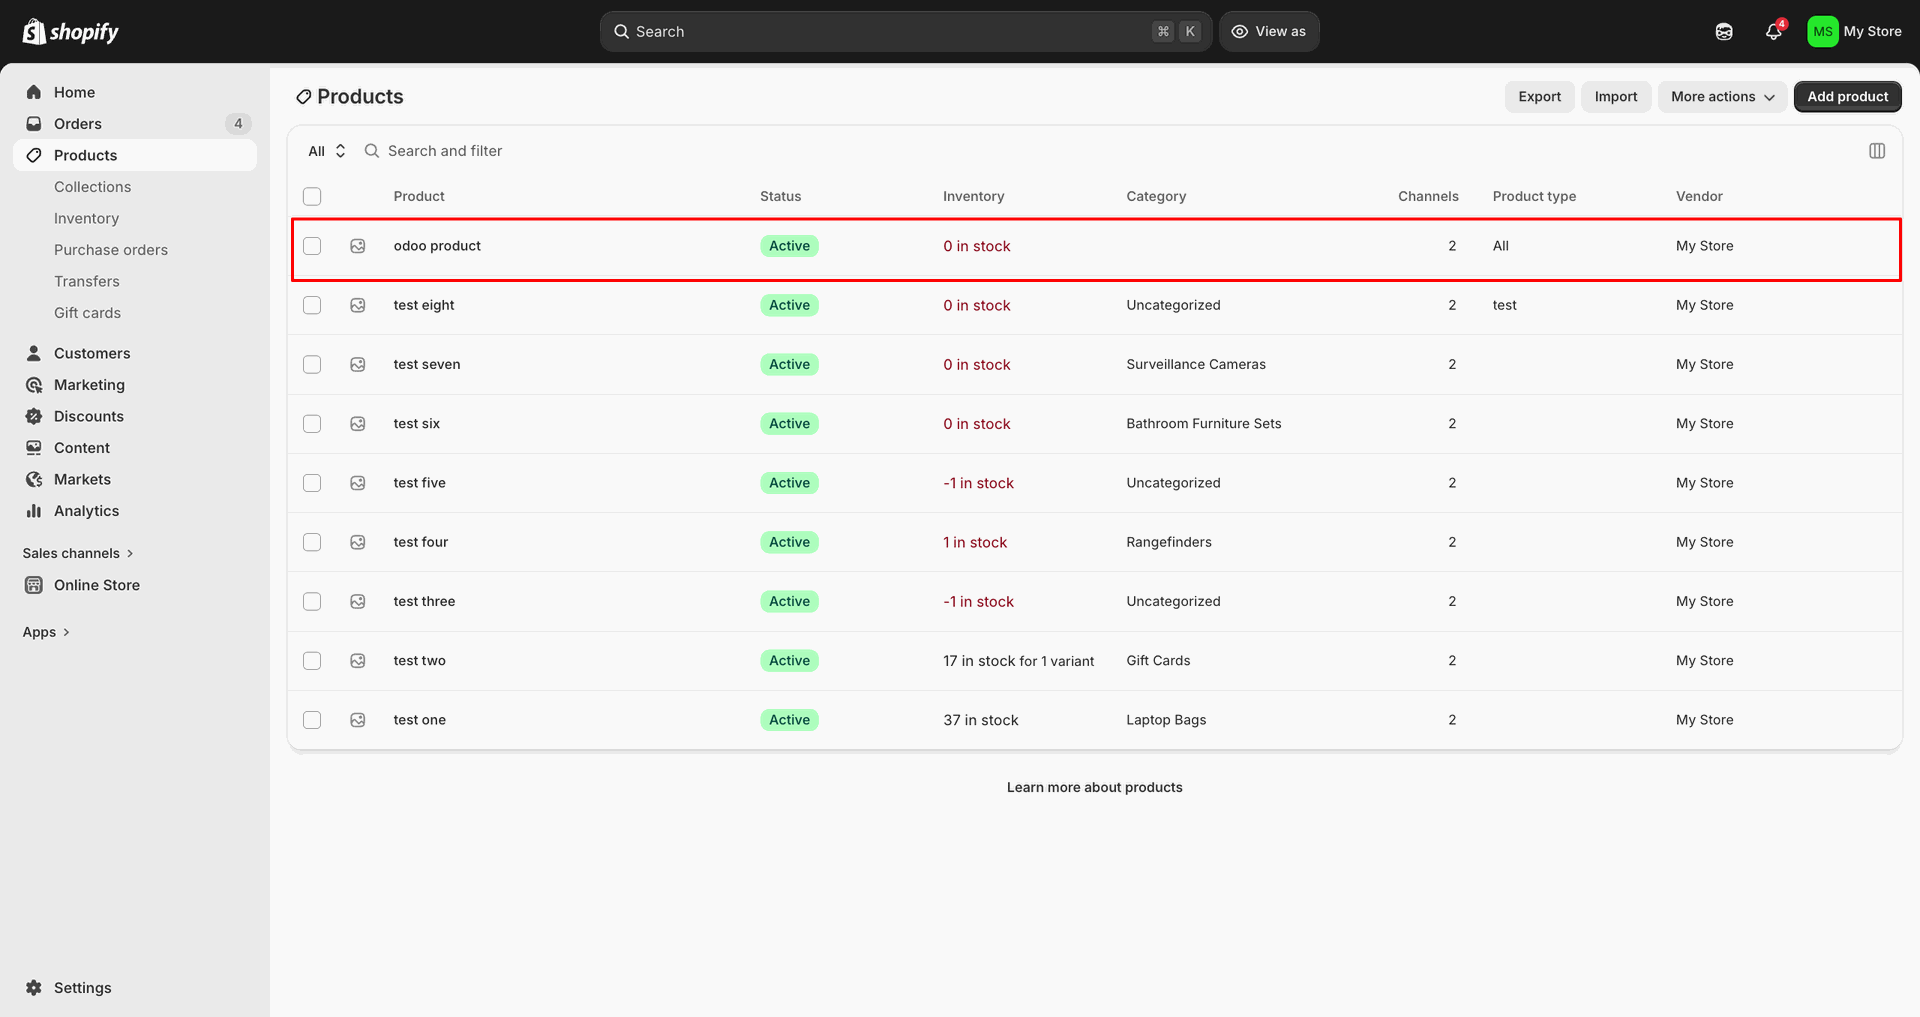Click the Shopify logo

coord(70,32)
